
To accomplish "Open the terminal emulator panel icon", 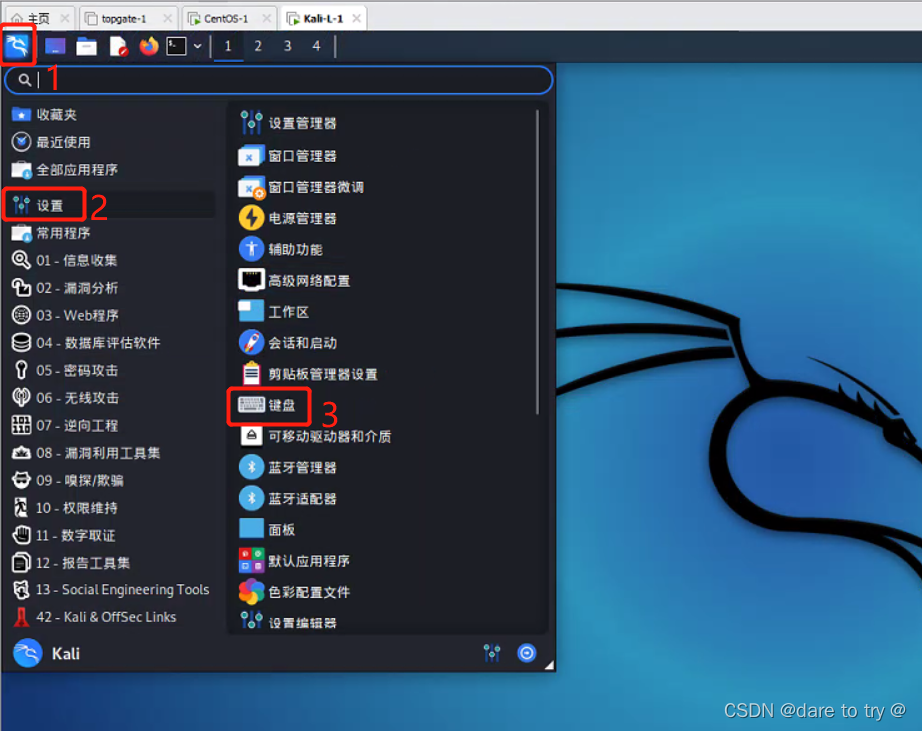I will pyautogui.click(x=176, y=46).
